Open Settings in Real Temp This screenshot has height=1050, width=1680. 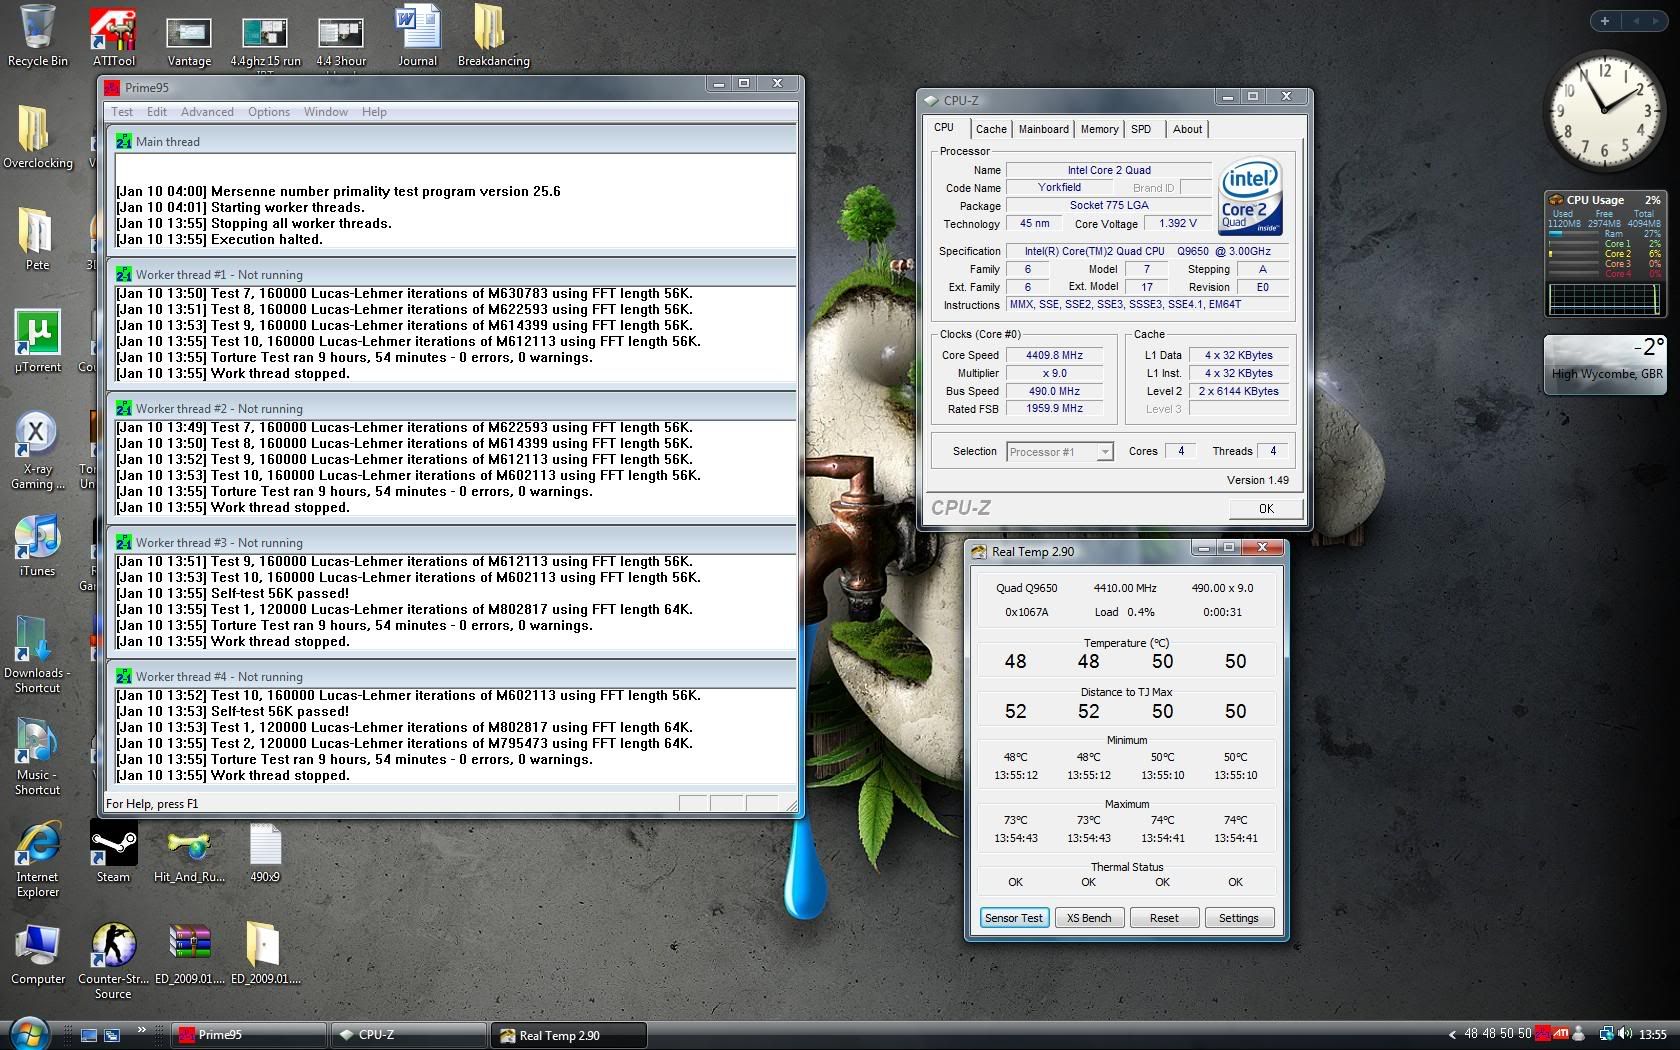pyautogui.click(x=1239, y=918)
